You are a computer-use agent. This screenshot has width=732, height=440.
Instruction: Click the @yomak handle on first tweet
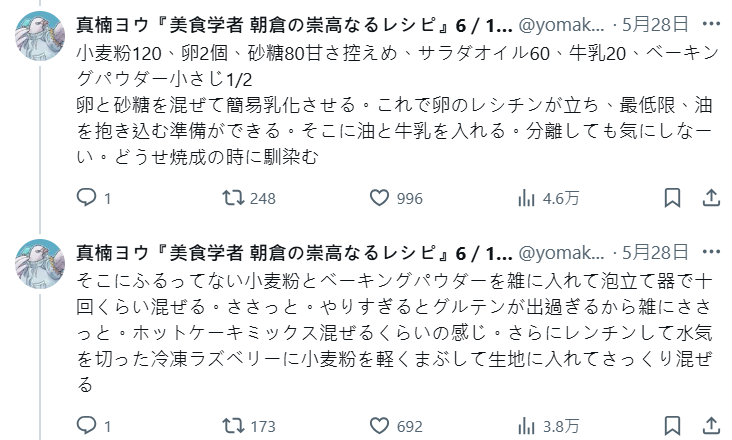click(565, 22)
